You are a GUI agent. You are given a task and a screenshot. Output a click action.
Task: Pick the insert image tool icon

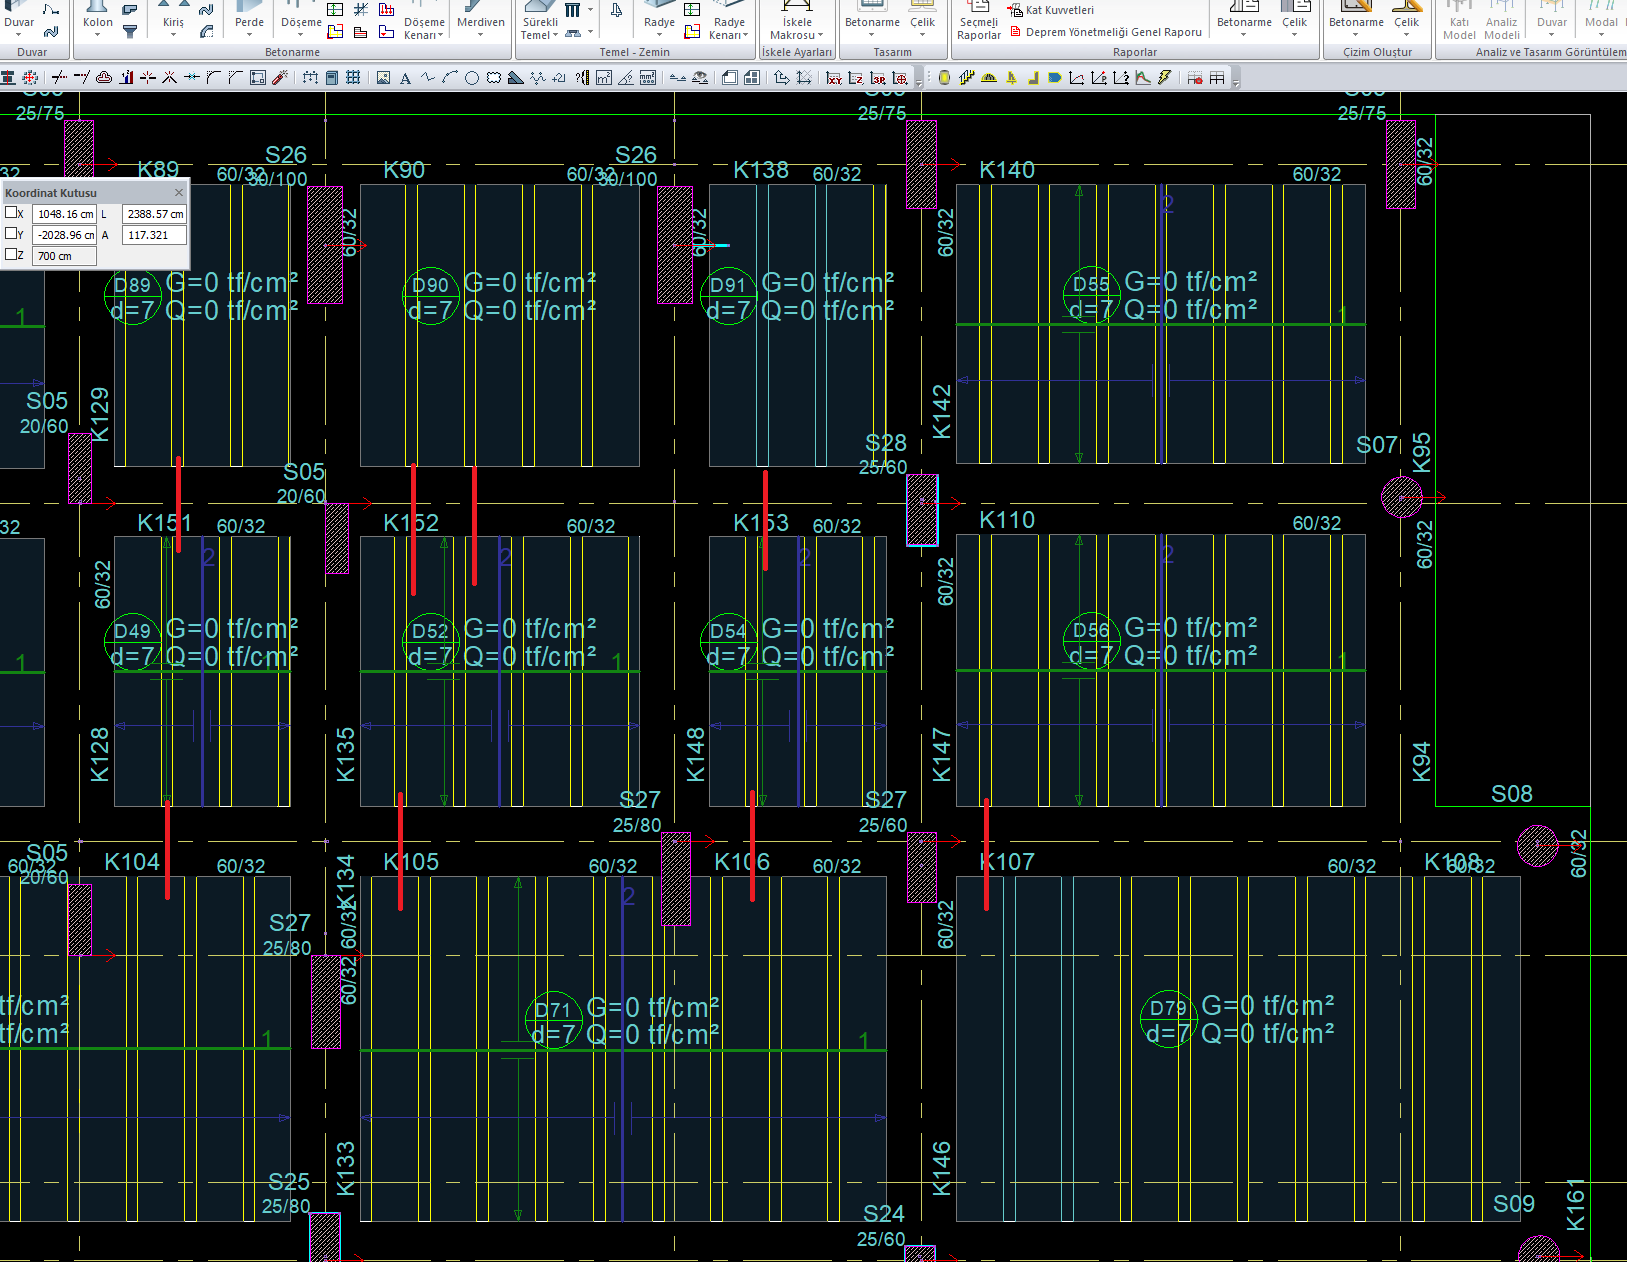383,78
